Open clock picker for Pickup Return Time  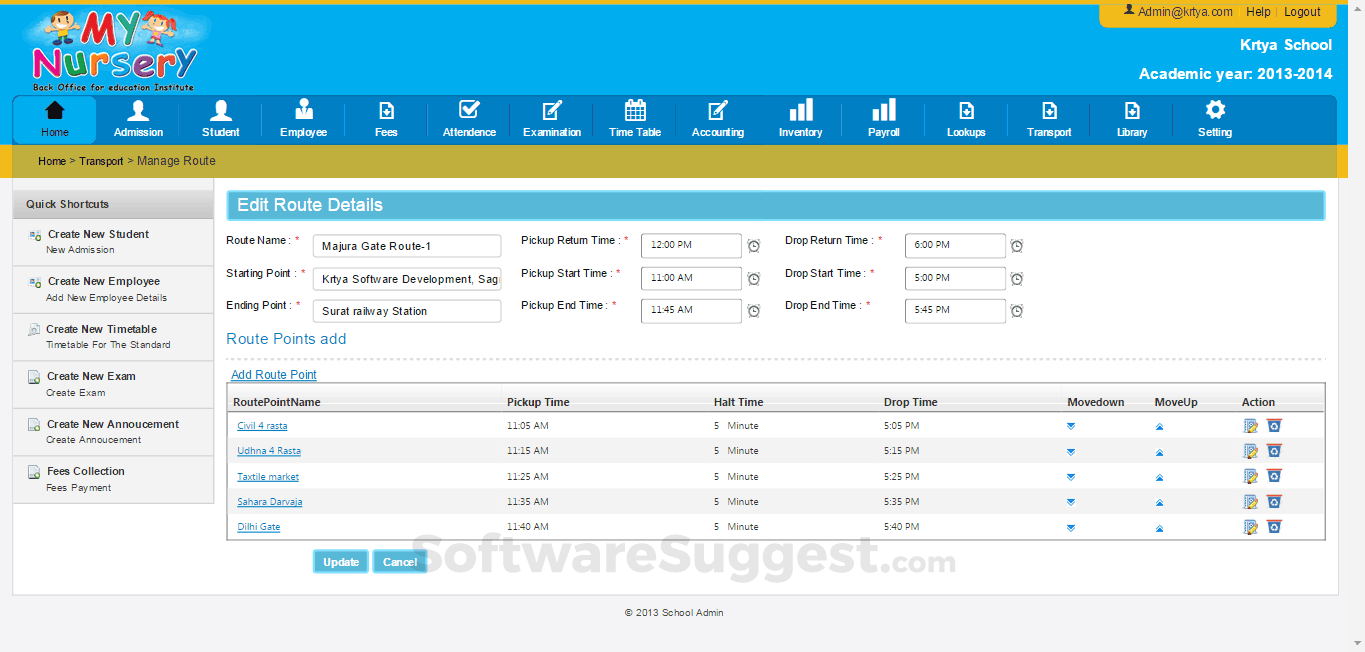[x=754, y=246]
